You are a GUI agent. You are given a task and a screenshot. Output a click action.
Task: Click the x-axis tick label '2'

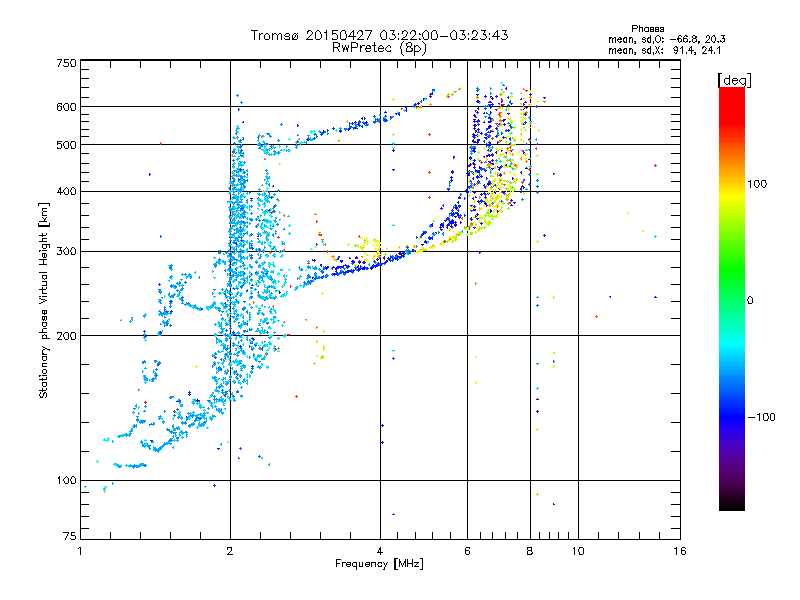click(x=230, y=551)
